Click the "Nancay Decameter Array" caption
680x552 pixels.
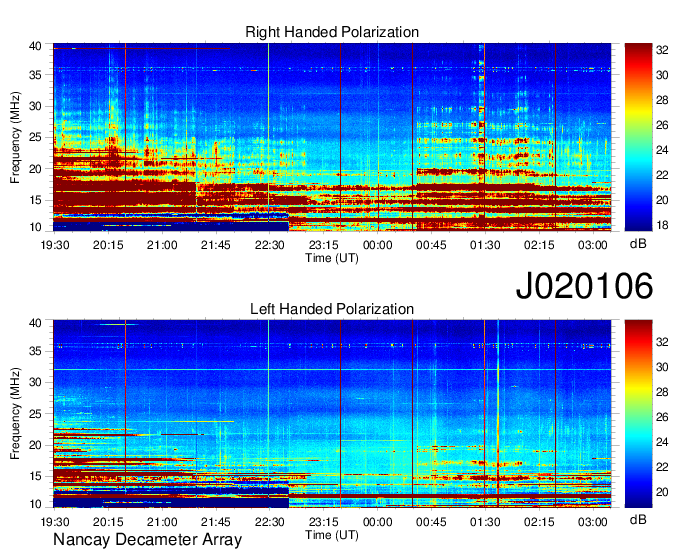coord(147,540)
